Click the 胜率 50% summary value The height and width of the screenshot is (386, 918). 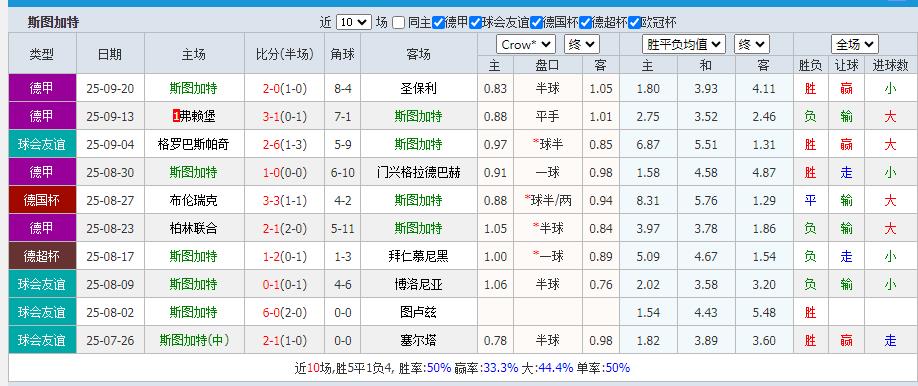click(439, 368)
